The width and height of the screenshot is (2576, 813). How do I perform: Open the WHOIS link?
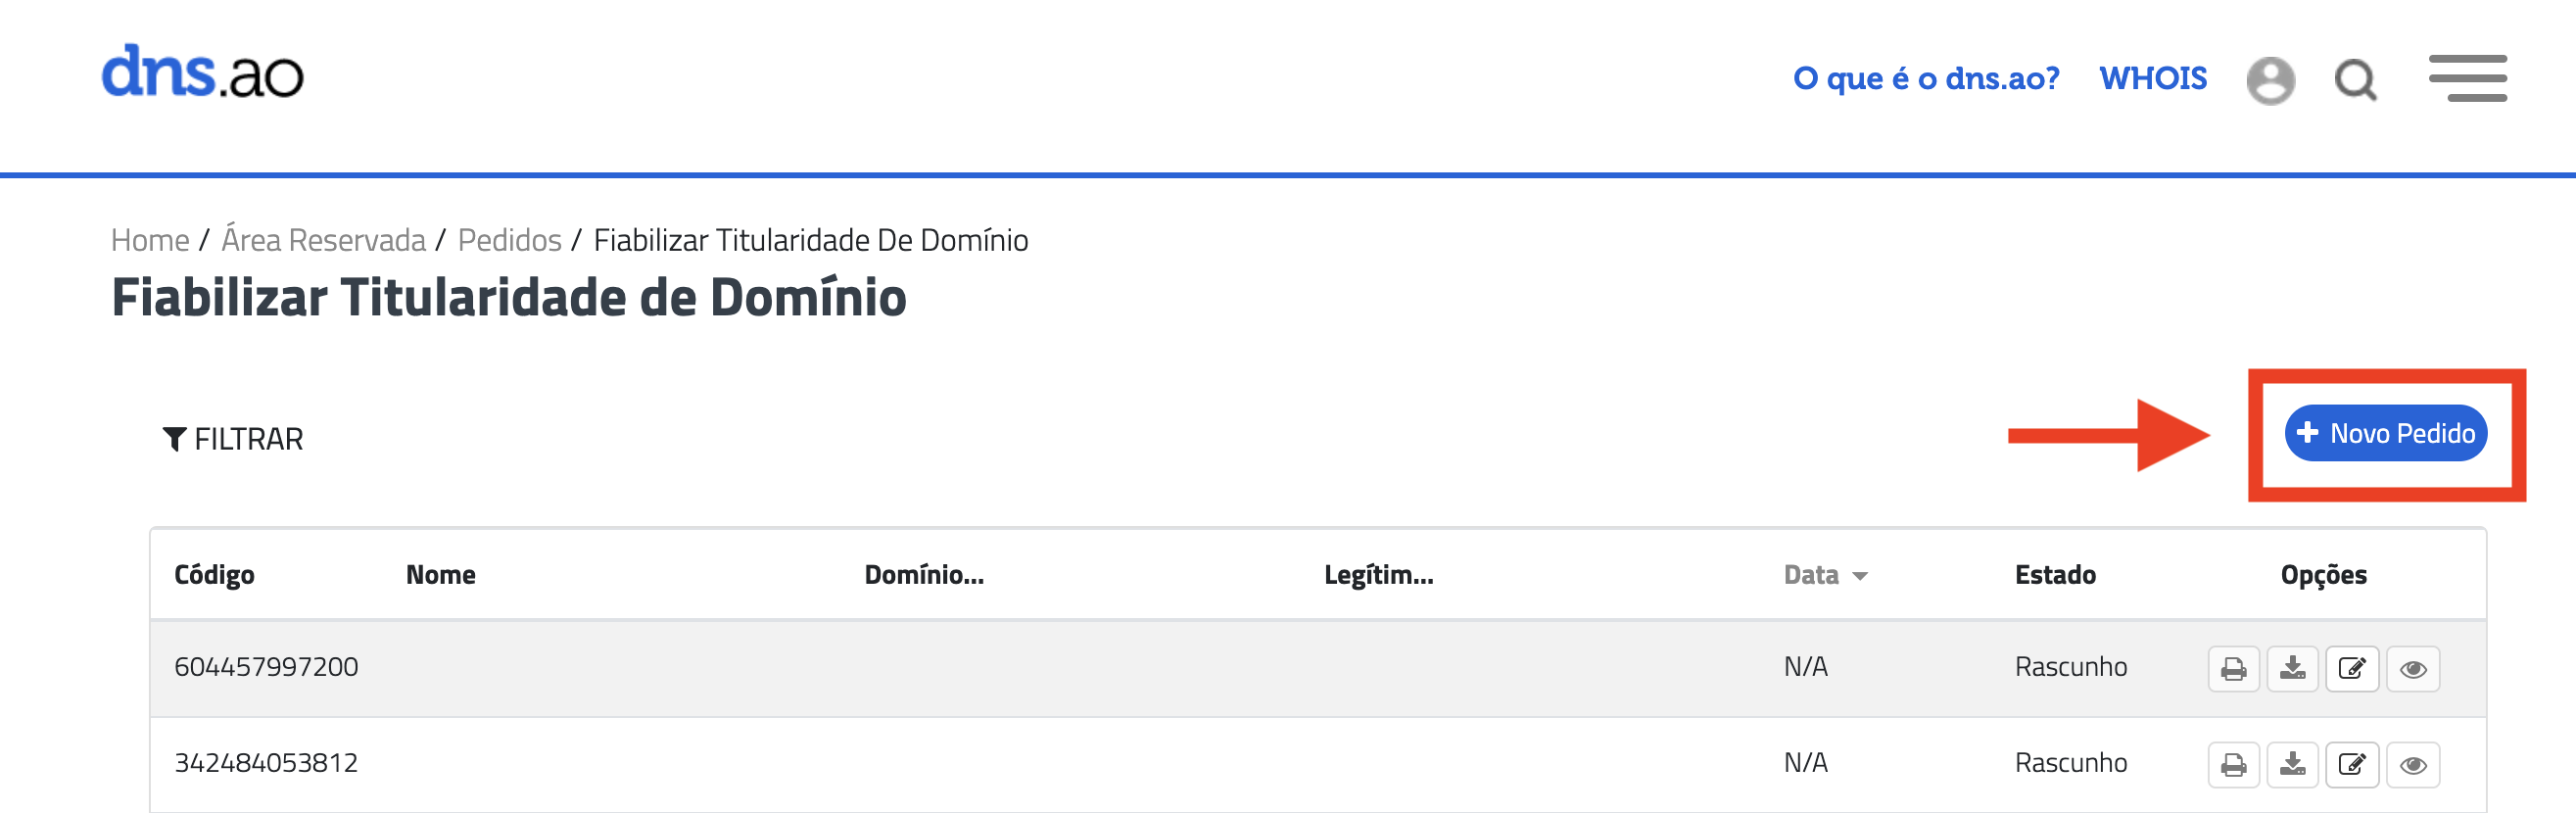click(x=2152, y=78)
